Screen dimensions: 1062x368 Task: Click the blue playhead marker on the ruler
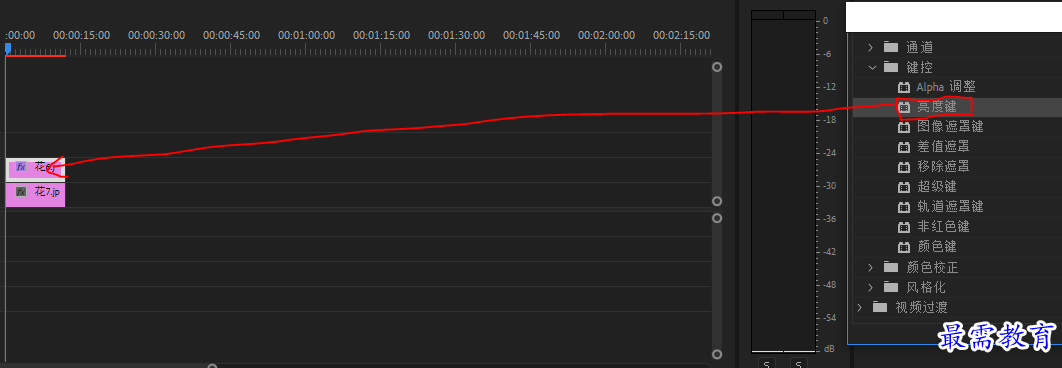click(x=7, y=49)
